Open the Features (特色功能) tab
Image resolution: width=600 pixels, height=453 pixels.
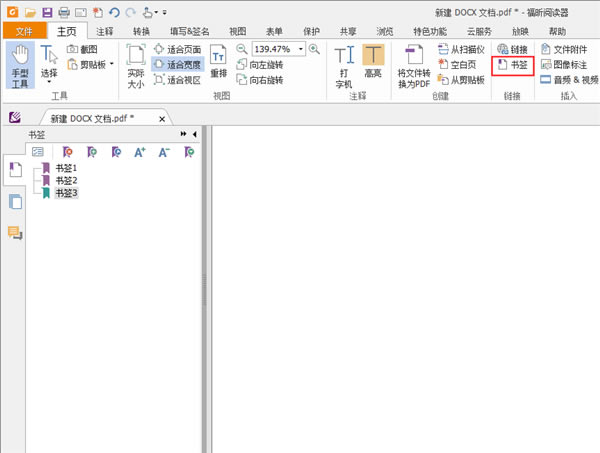tap(430, 31)
